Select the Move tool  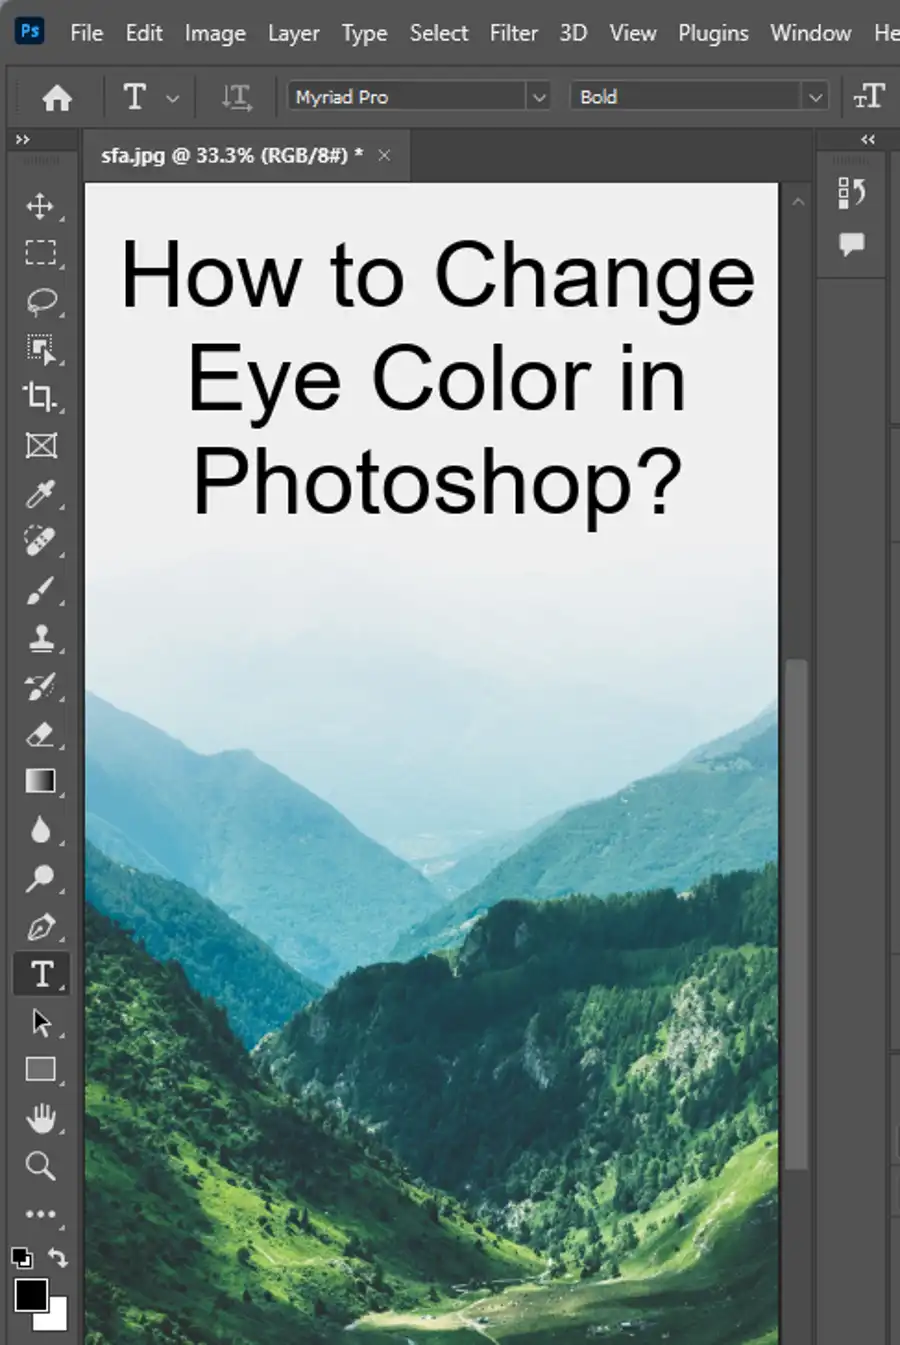click(40, 206)
